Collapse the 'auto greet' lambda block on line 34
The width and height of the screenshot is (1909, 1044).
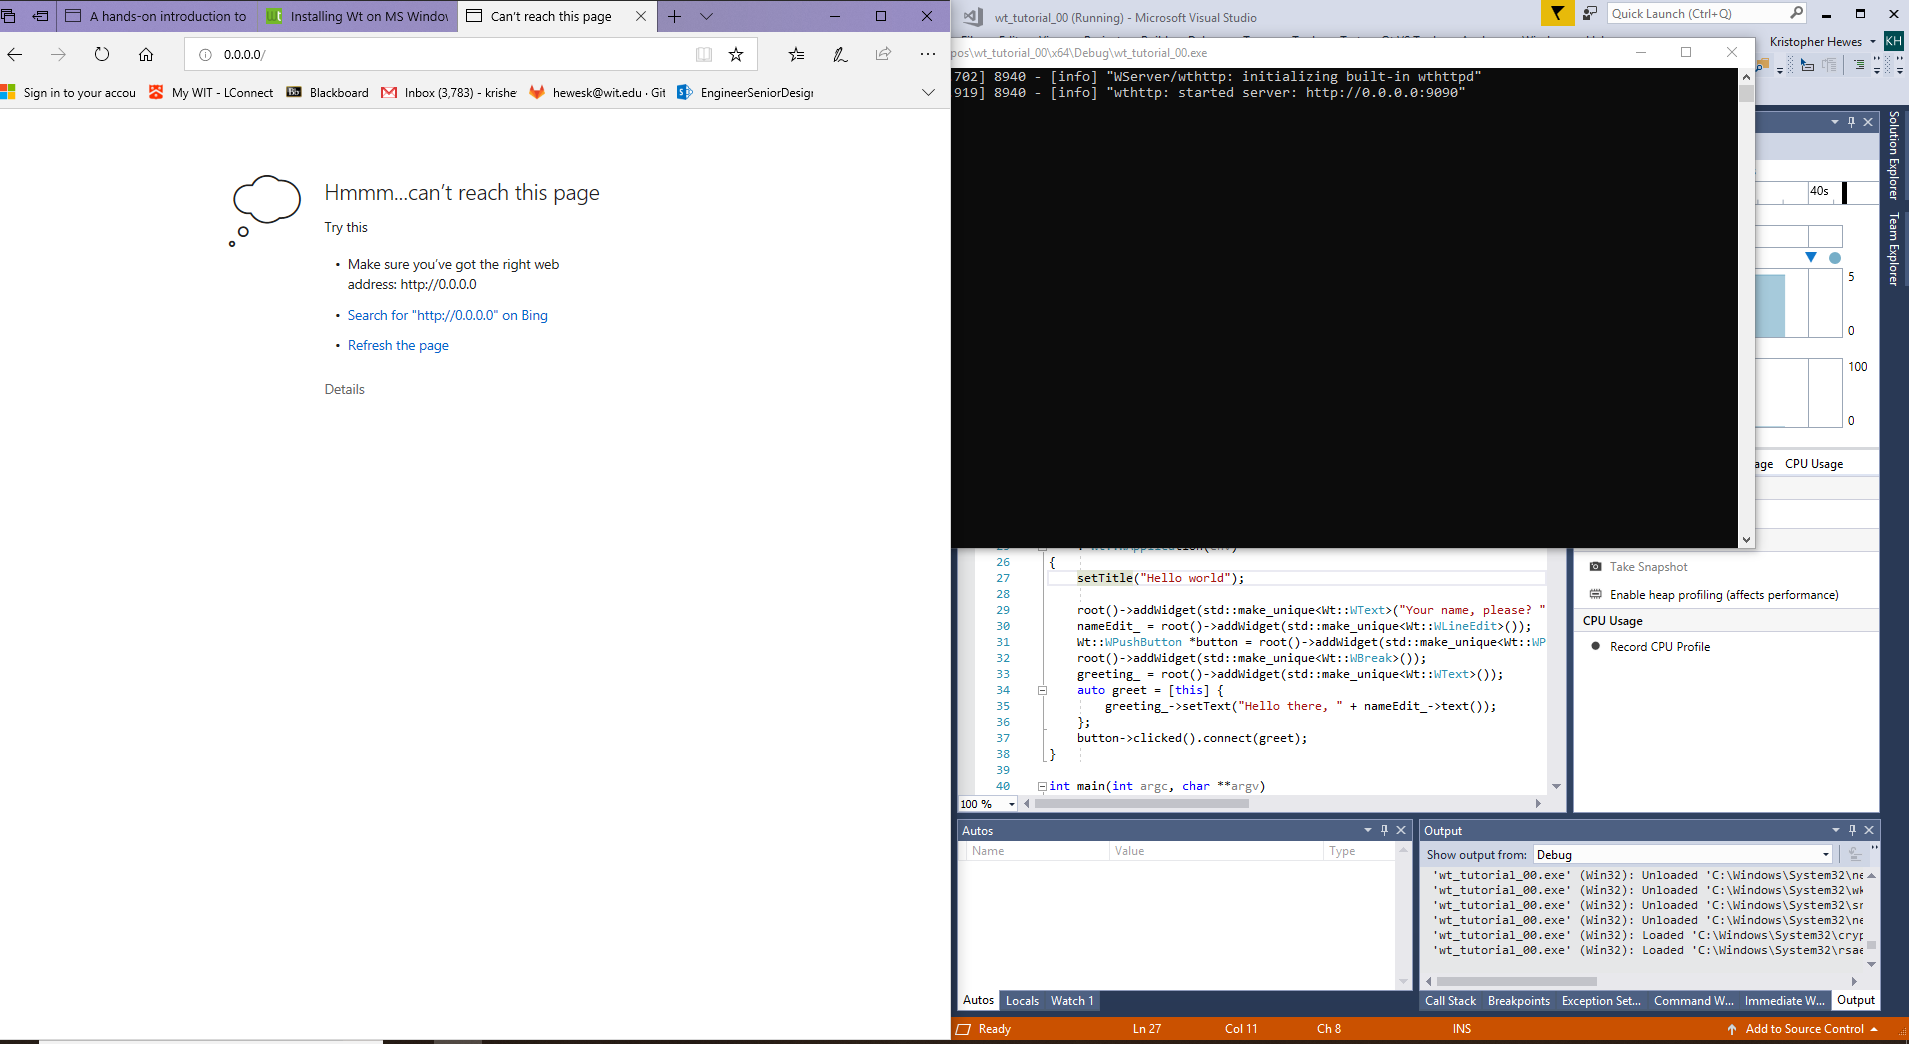click(x=1042, y=690)
